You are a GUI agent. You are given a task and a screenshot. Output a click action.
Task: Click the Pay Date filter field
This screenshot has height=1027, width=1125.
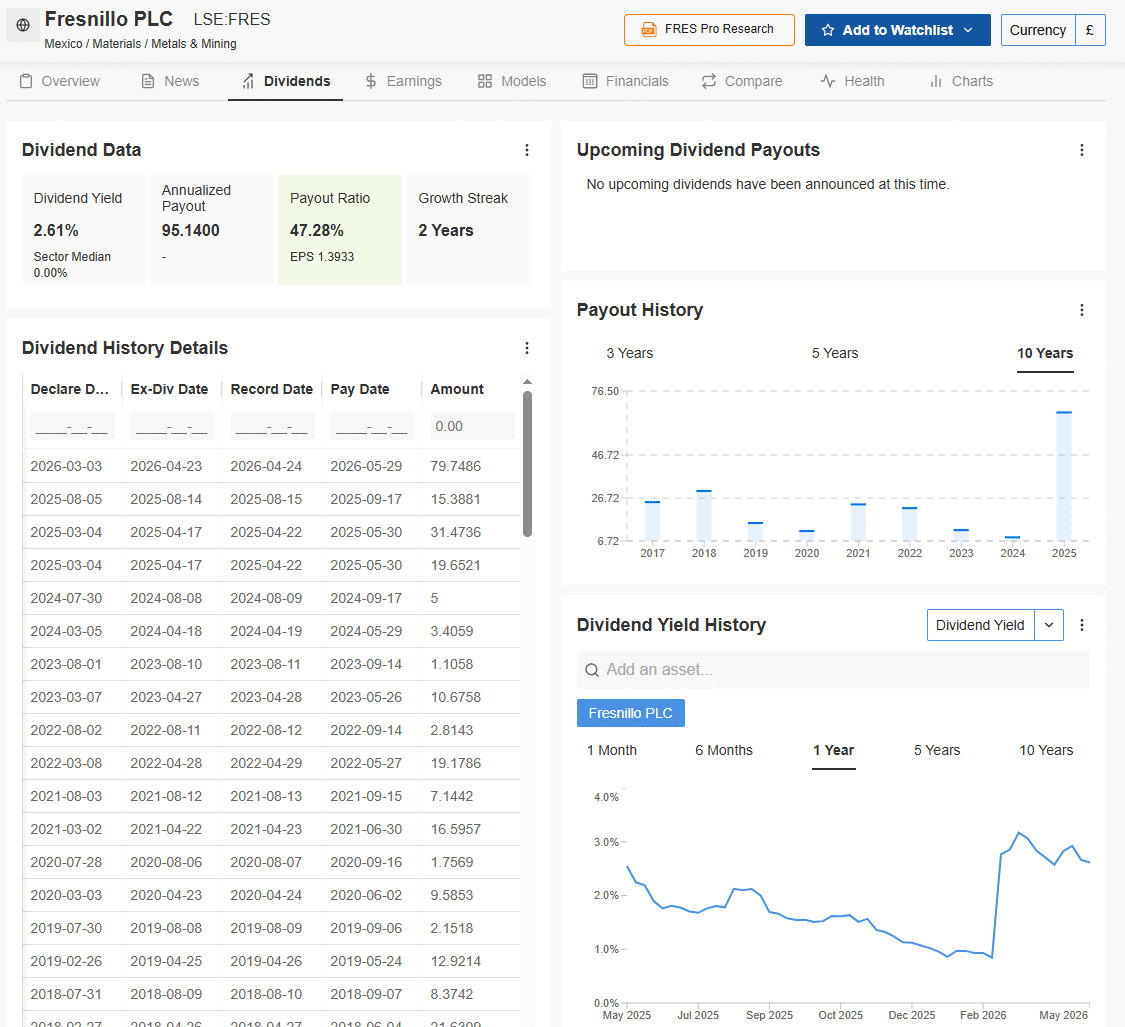click(x=372, y=426)
